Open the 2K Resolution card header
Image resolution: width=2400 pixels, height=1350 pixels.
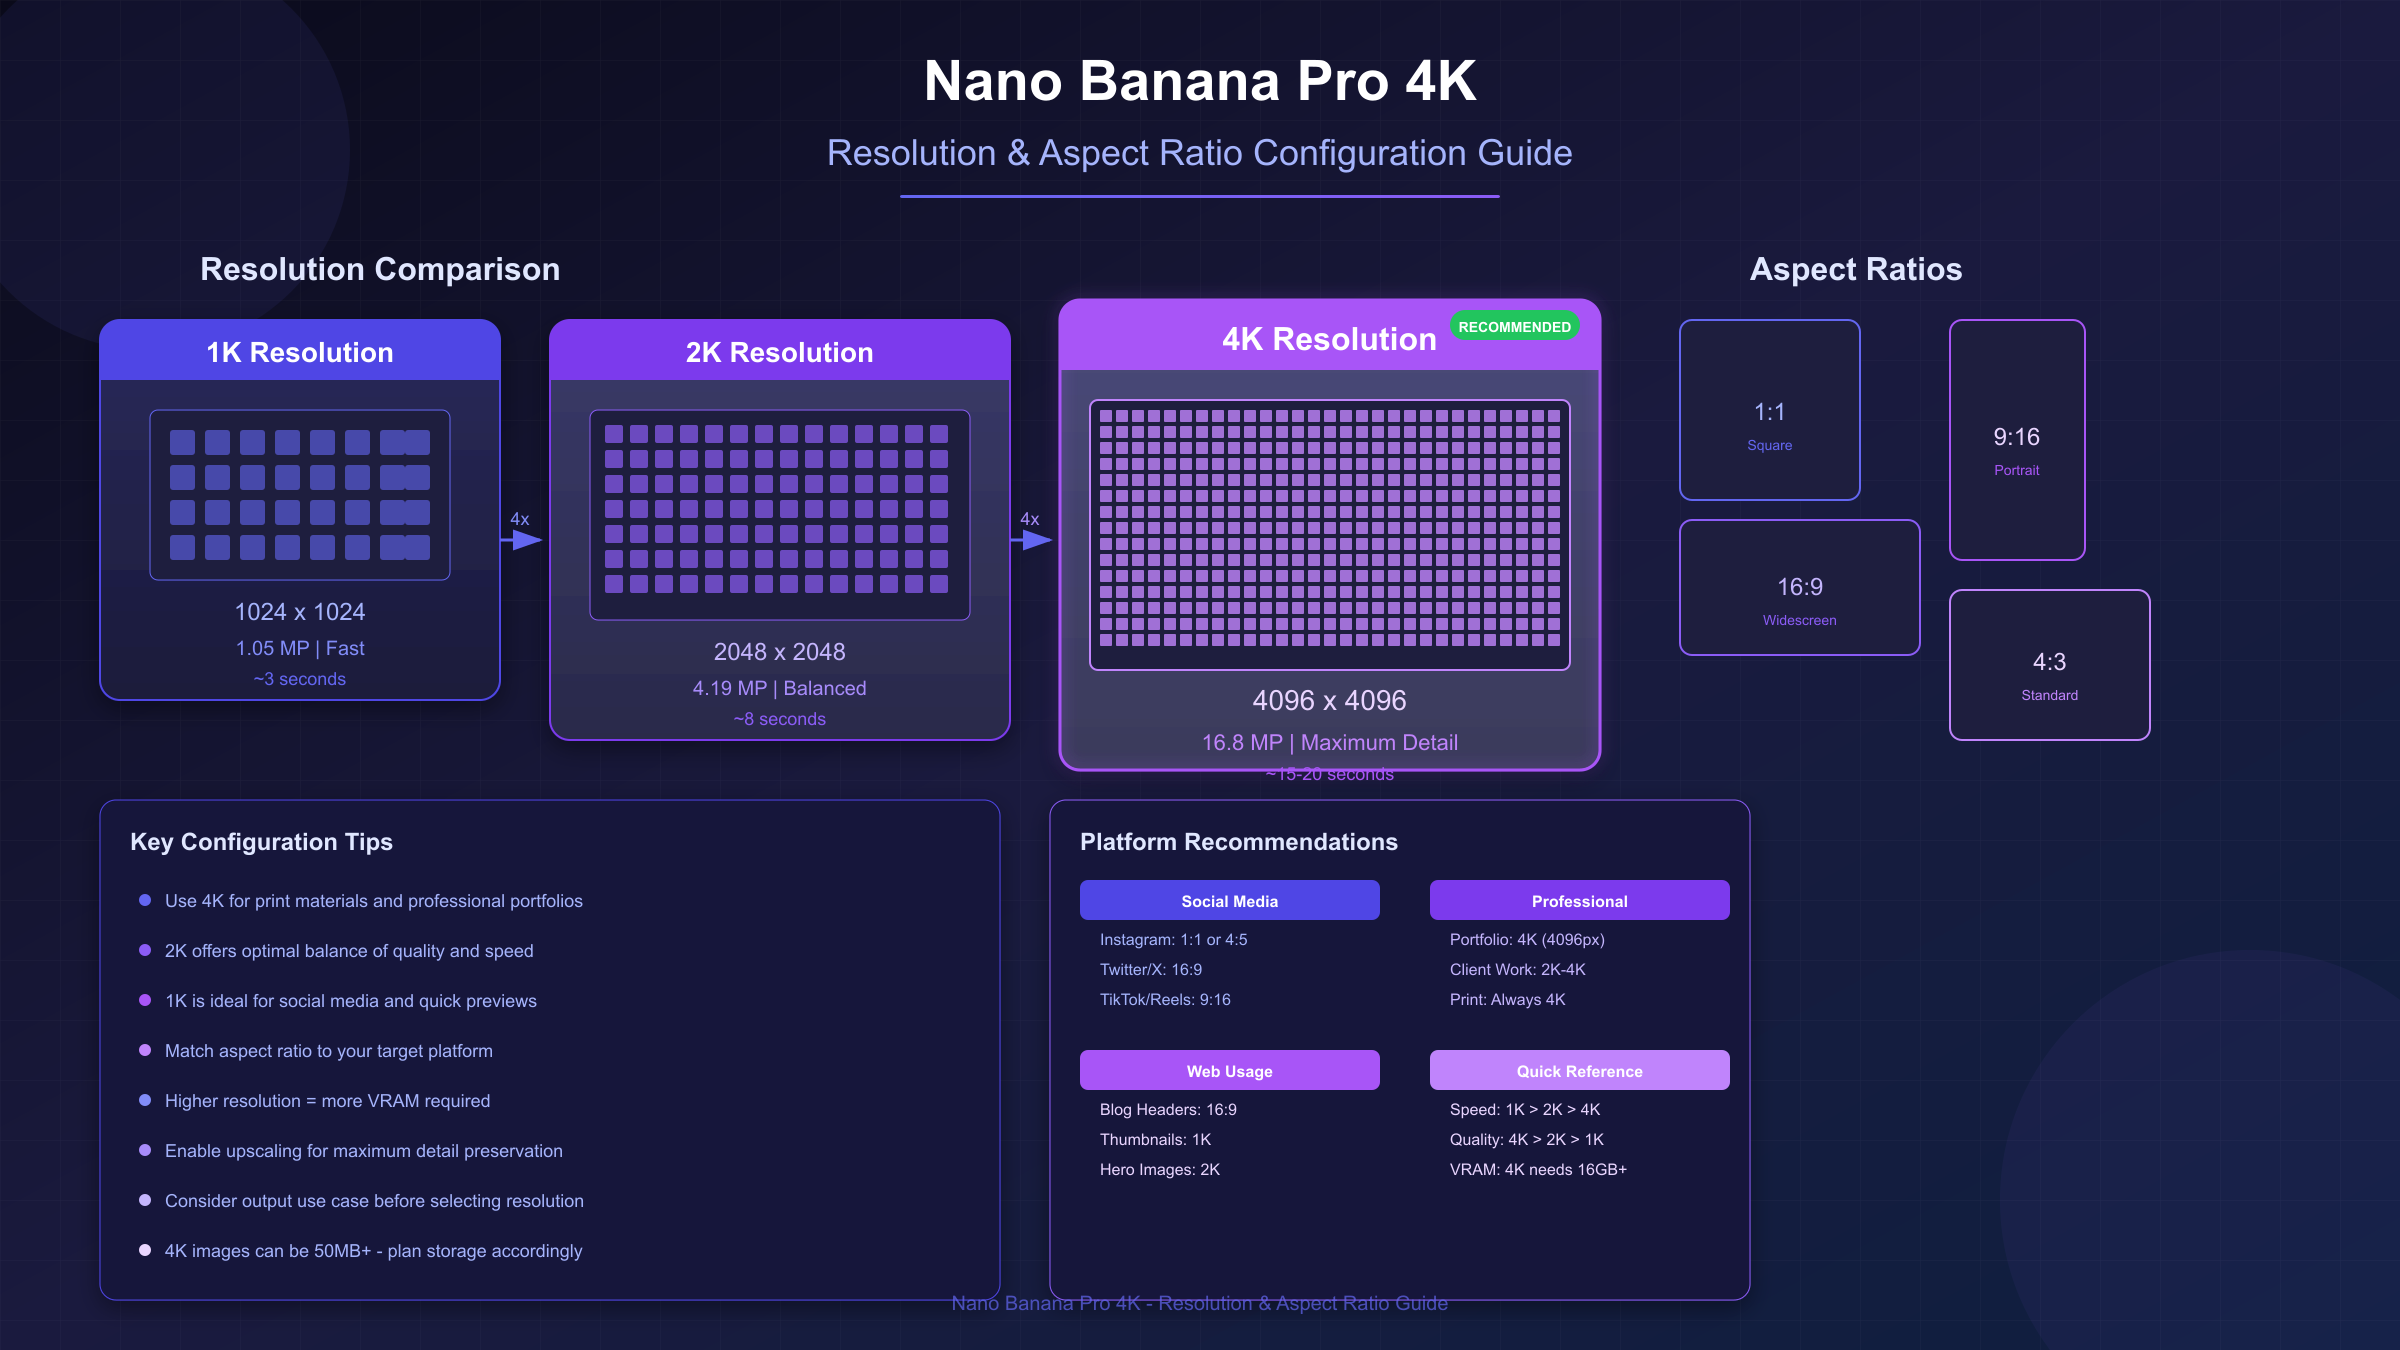point(779,352)
